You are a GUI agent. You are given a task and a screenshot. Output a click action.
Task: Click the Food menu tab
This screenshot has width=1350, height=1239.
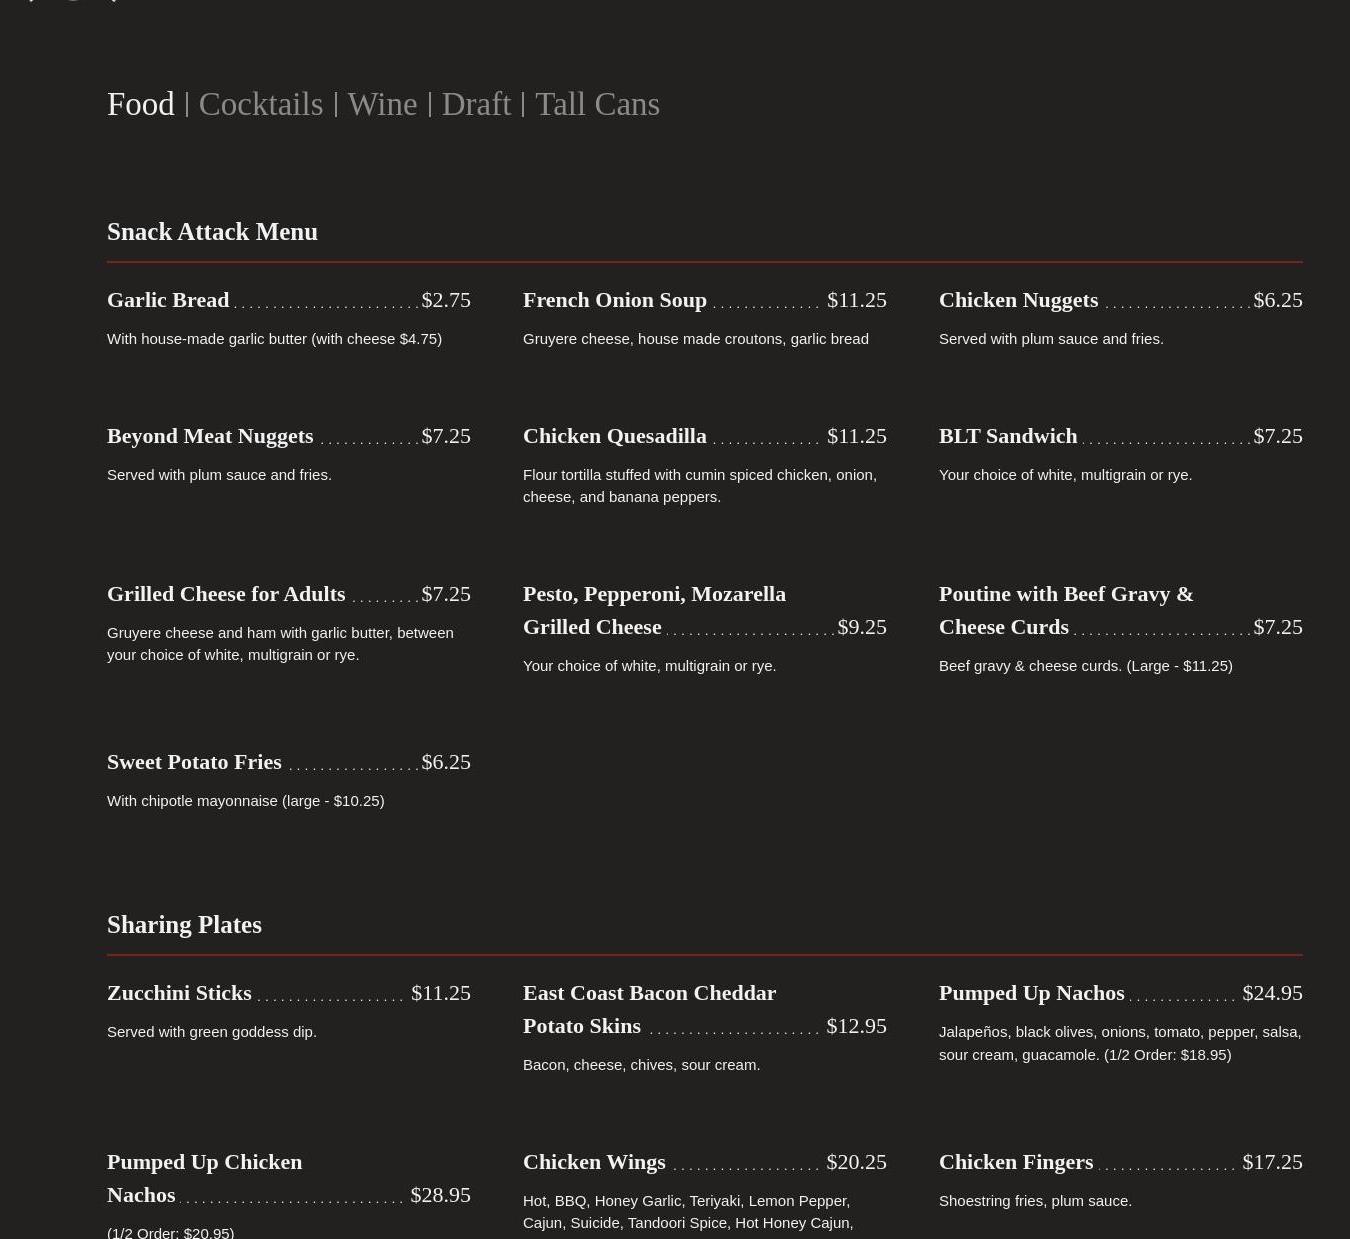(x=140, y=104)
